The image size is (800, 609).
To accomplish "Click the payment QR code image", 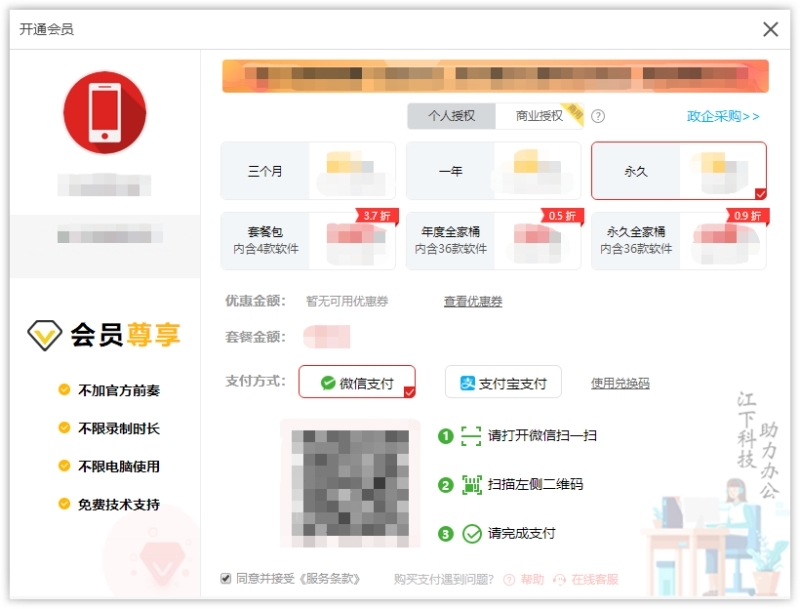I will click(350, 483).
